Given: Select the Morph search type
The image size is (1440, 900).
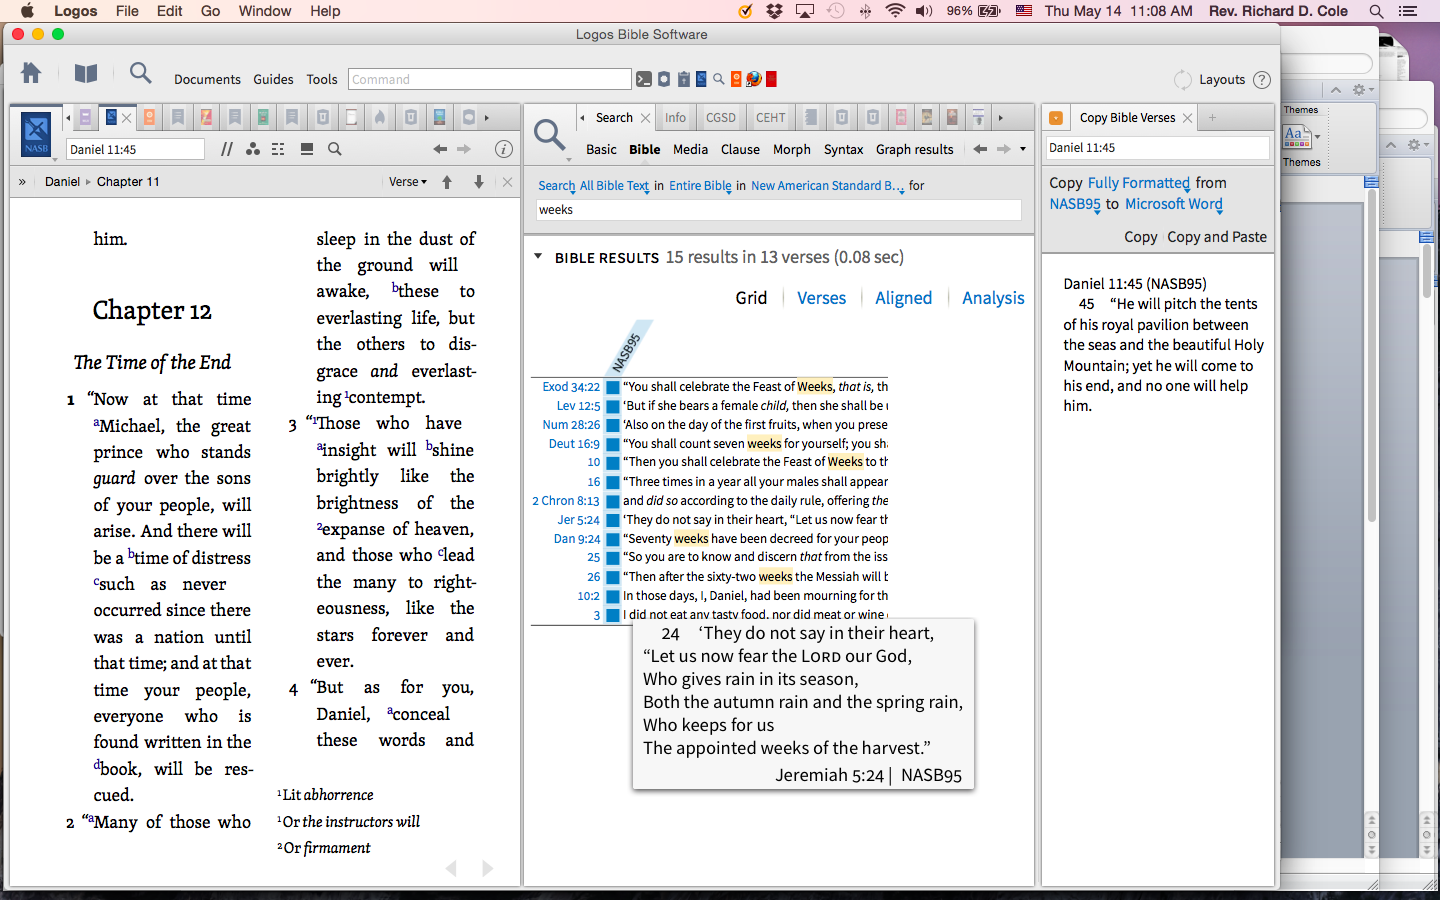Looking at the screenshot, I should point(792,149).
